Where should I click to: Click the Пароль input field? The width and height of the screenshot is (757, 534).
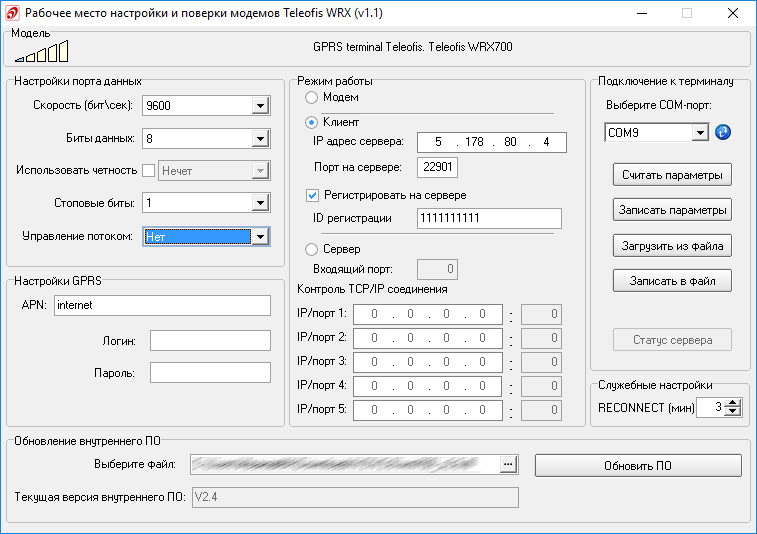coord(210,373)
